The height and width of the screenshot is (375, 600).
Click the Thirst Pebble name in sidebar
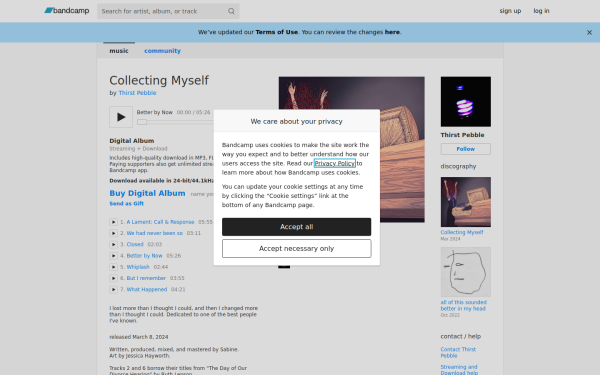(462, 135)
